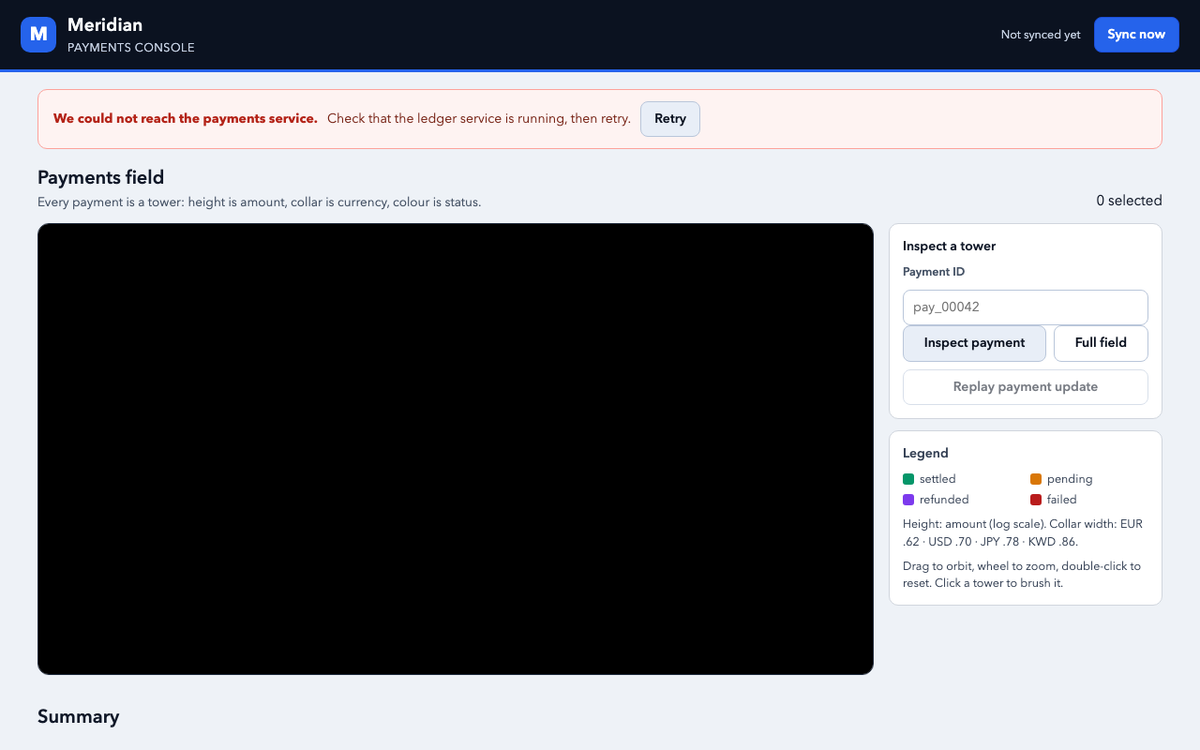This screenshot has height=750, width=1200.
Task: Click the black payments field canvas
Action: coord(455,449)
